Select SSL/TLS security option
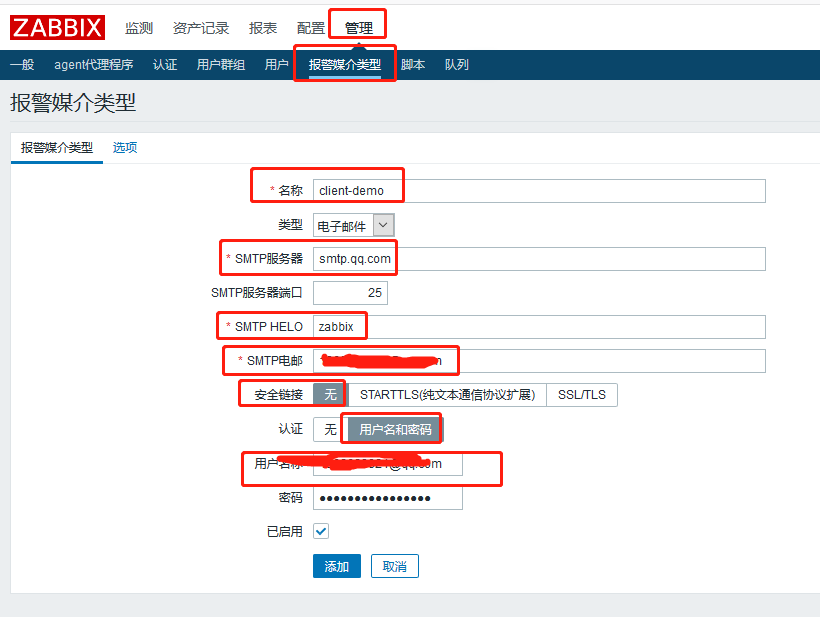820x617 pixels. pyautogui.click(x=582, y=395)
